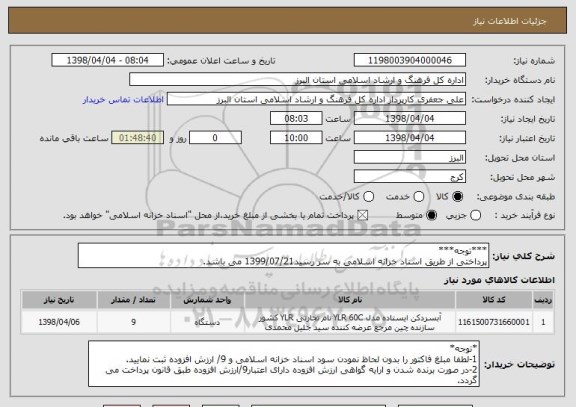
Task: Toggle the اسناد خزانه اسلامی payment checkbox
Action: point(363,216)
